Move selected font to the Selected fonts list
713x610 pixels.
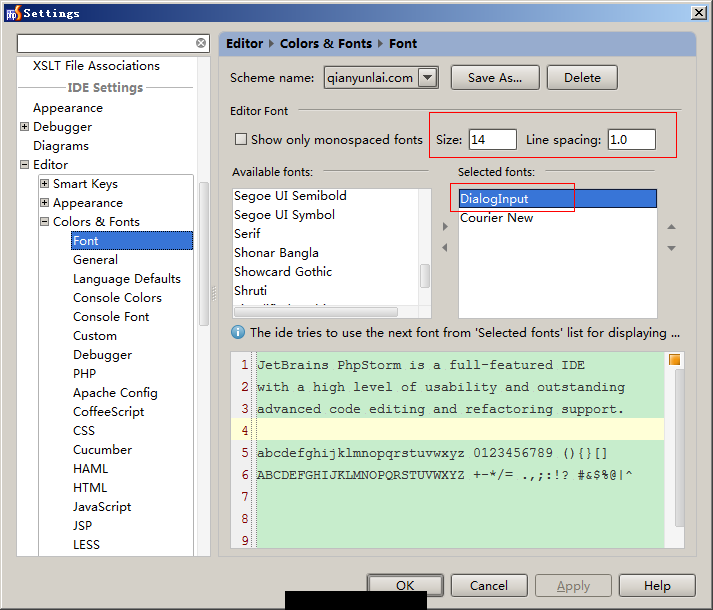click(445, 227)
